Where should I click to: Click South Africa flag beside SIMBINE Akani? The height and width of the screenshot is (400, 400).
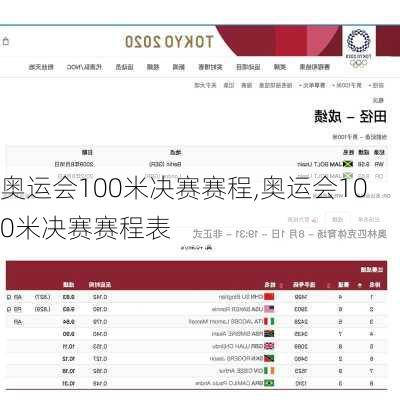pyautogui.click(x=269, y=334)
